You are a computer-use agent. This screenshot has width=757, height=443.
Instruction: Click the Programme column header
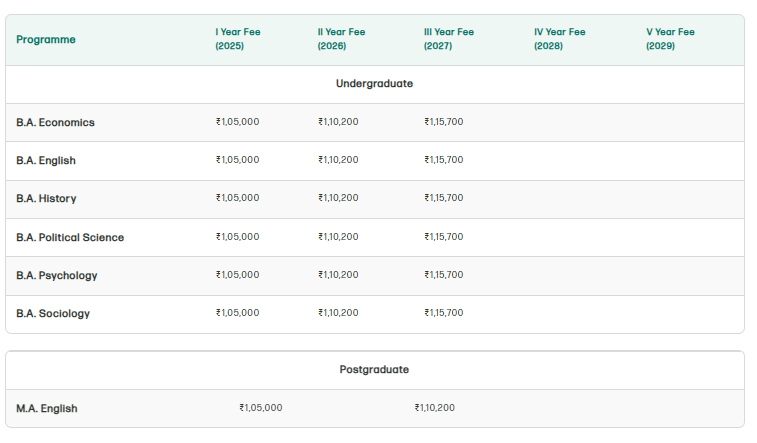[x=46, y=40]
